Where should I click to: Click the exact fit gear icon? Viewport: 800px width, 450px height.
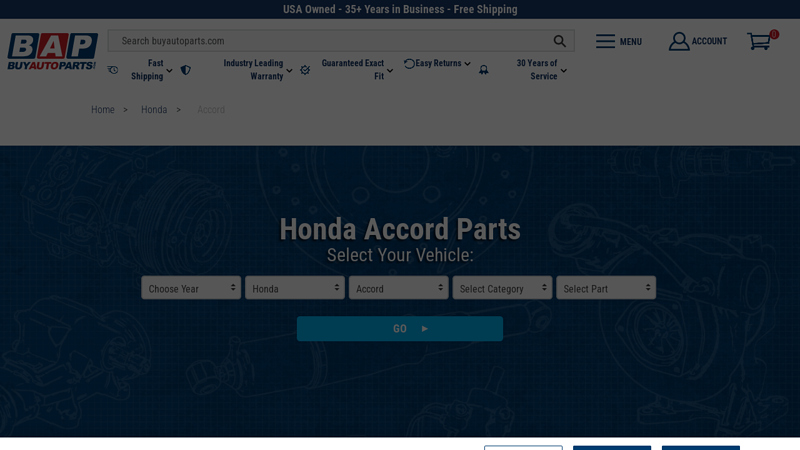point(305,70)
